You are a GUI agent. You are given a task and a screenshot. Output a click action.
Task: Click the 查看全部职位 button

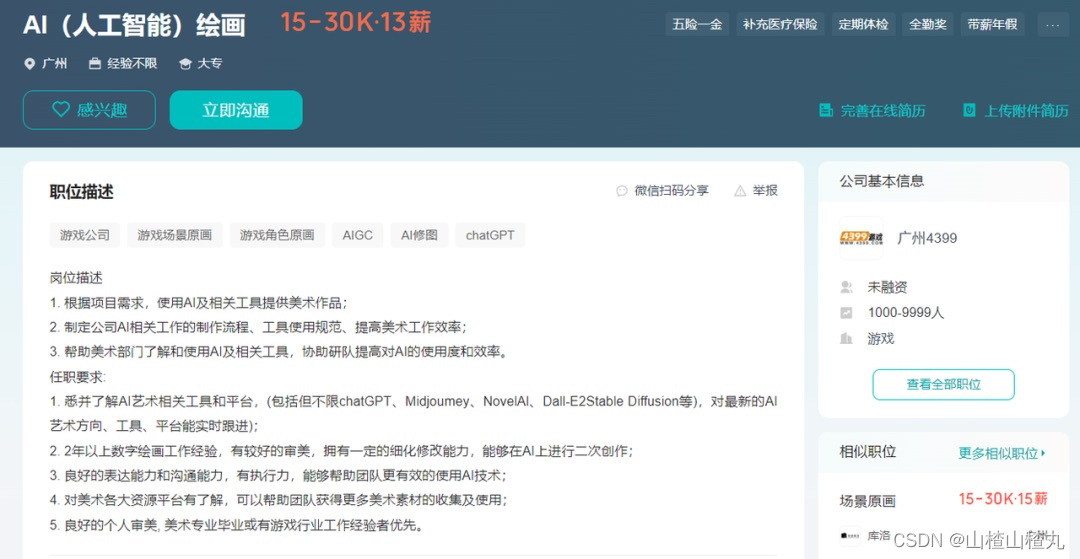point(943,384)
